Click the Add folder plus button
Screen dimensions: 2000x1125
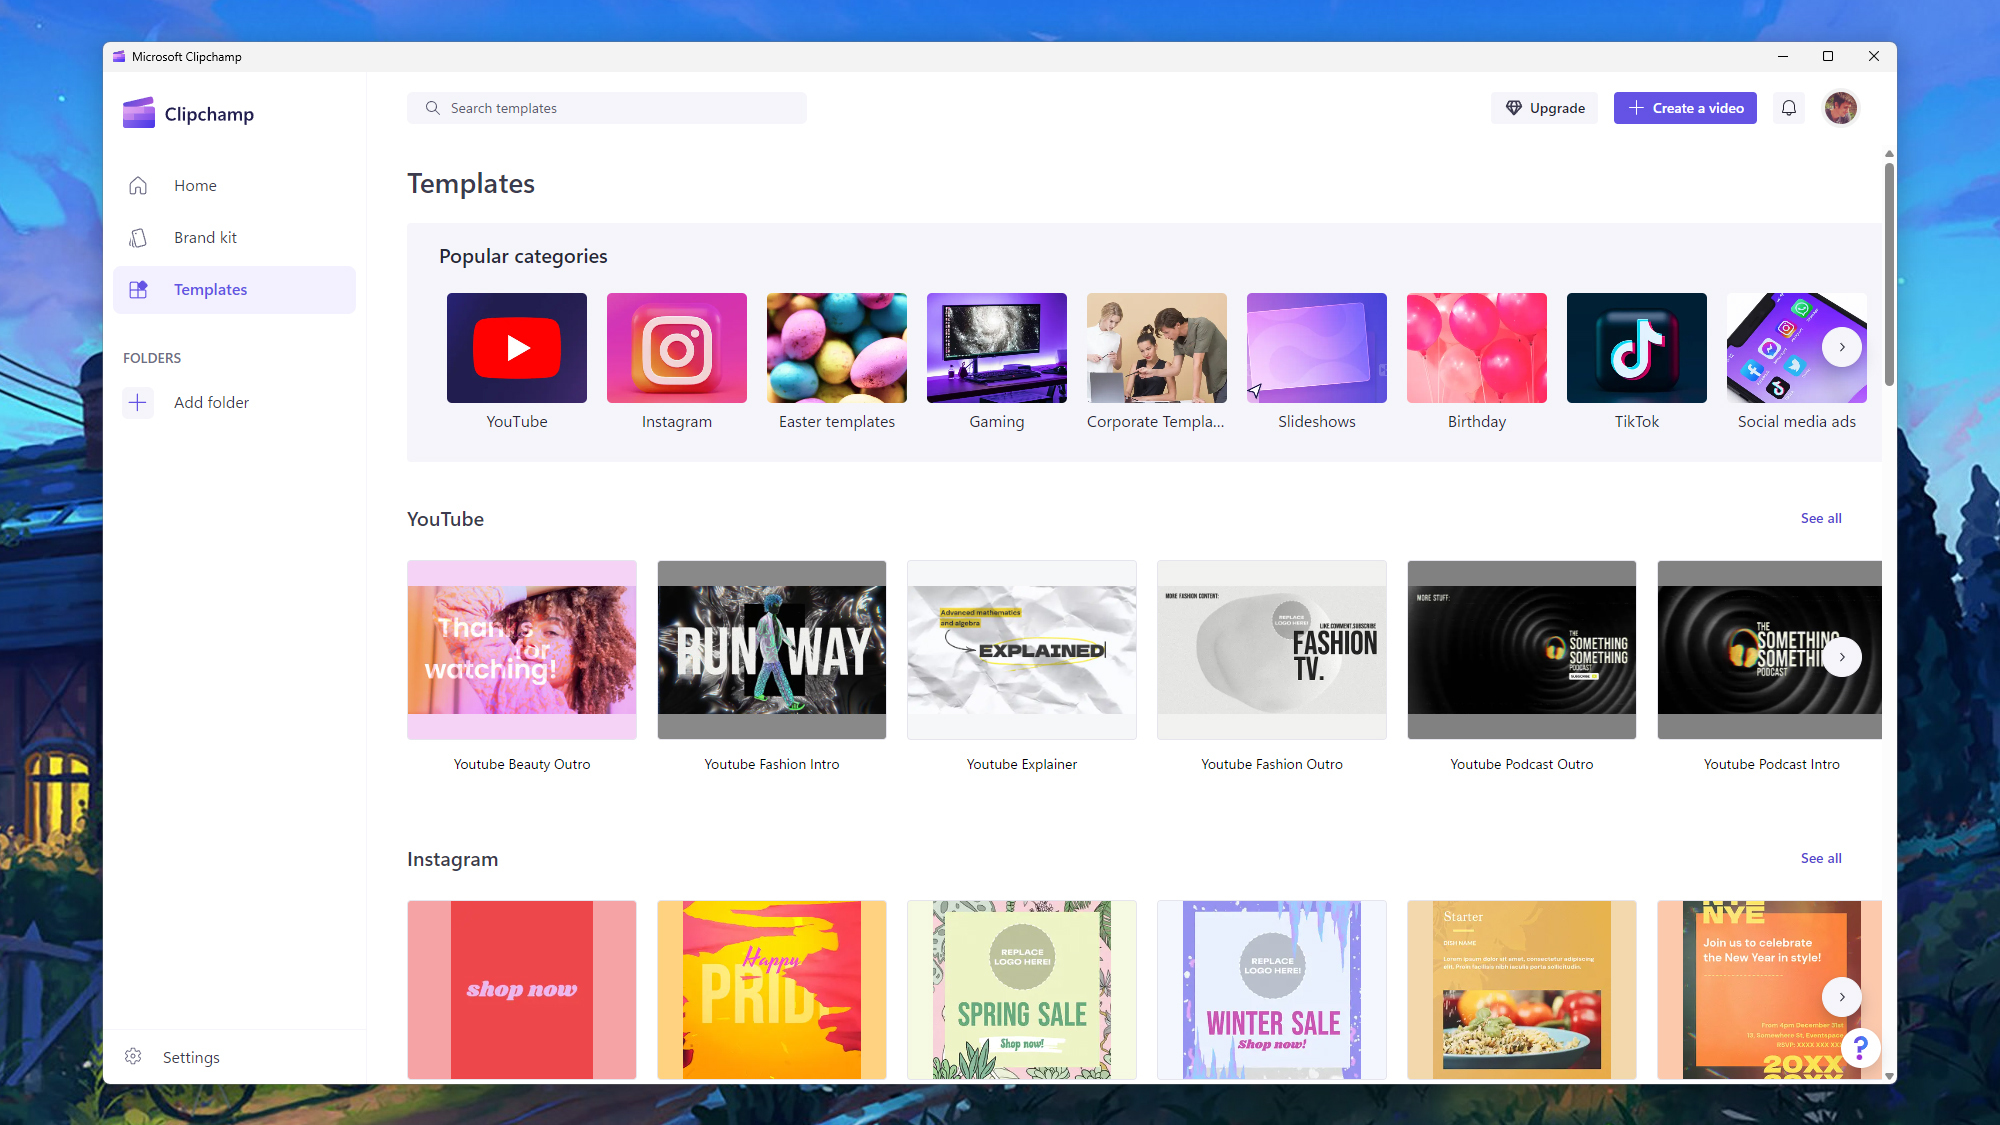tap(137, 402)
